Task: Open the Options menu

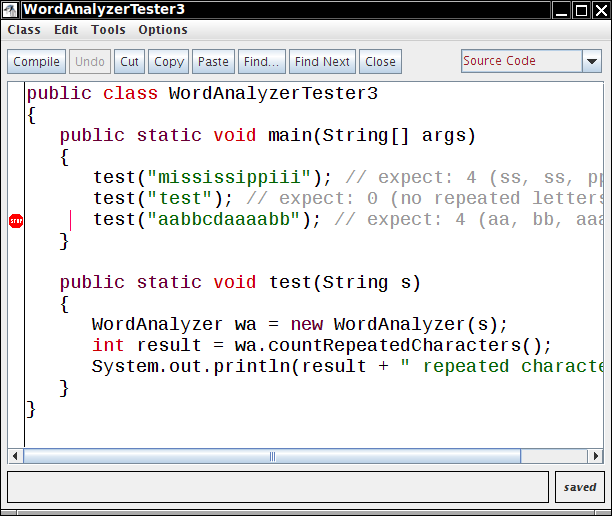Action: tap(163, 30)
